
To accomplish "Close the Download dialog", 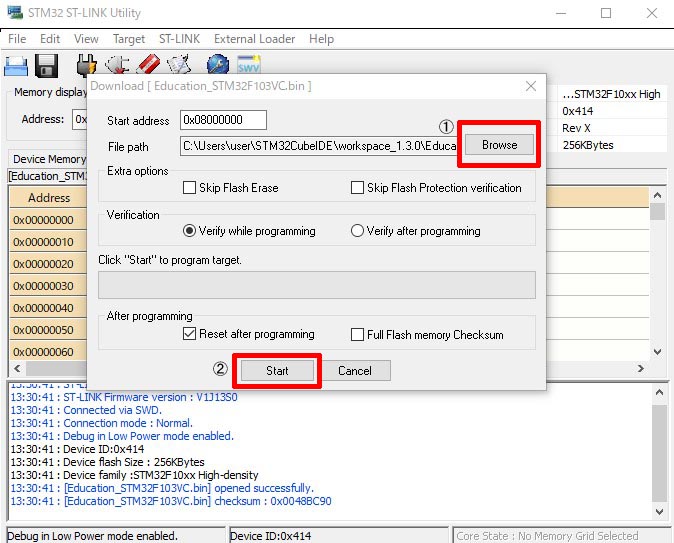I will point(531,86).
